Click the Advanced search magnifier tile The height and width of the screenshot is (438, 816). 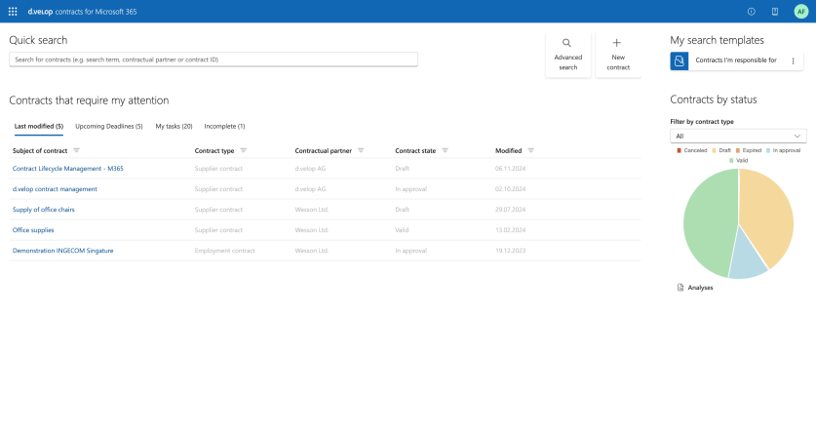[567, 54]
